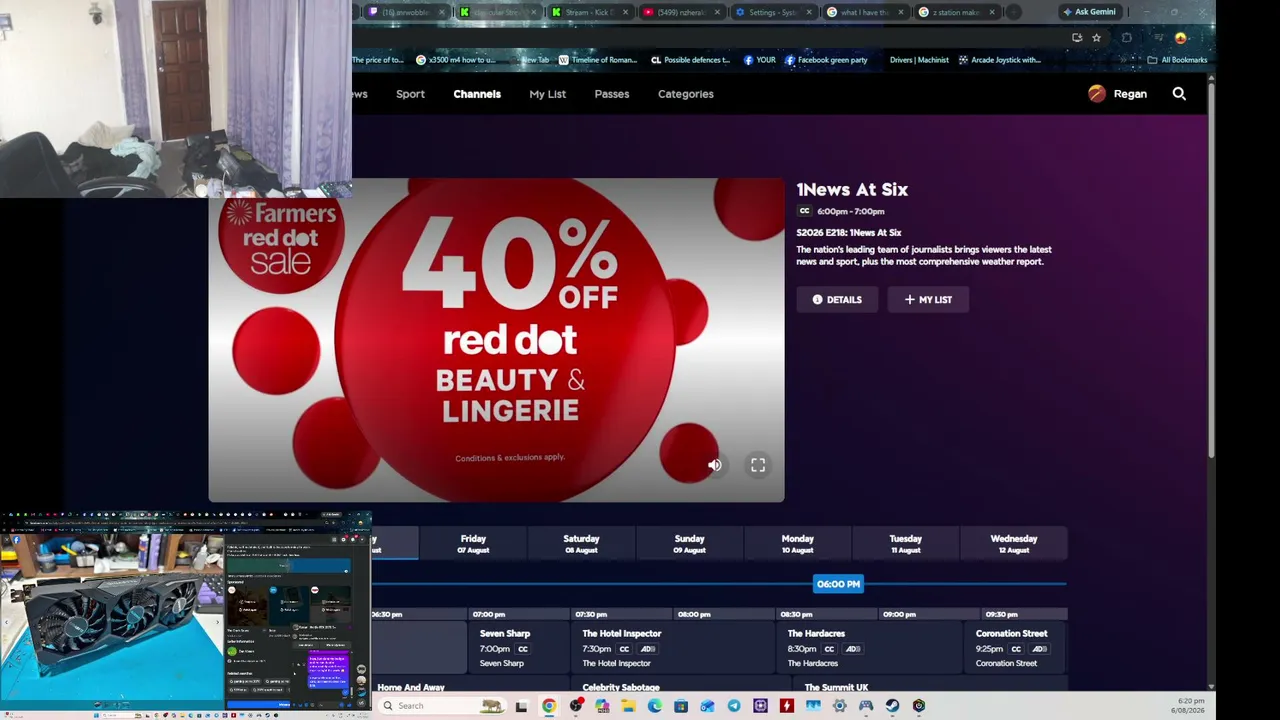
Task: Click the DETAILS button
Action: pyautogui.click(x=837, y=300)
